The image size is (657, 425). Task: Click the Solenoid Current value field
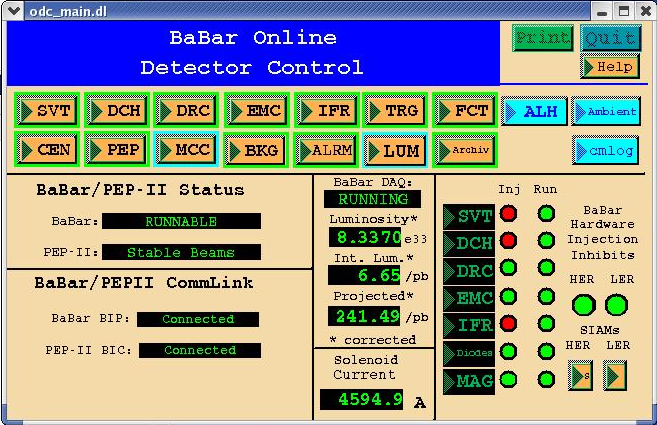coord(361,400)
